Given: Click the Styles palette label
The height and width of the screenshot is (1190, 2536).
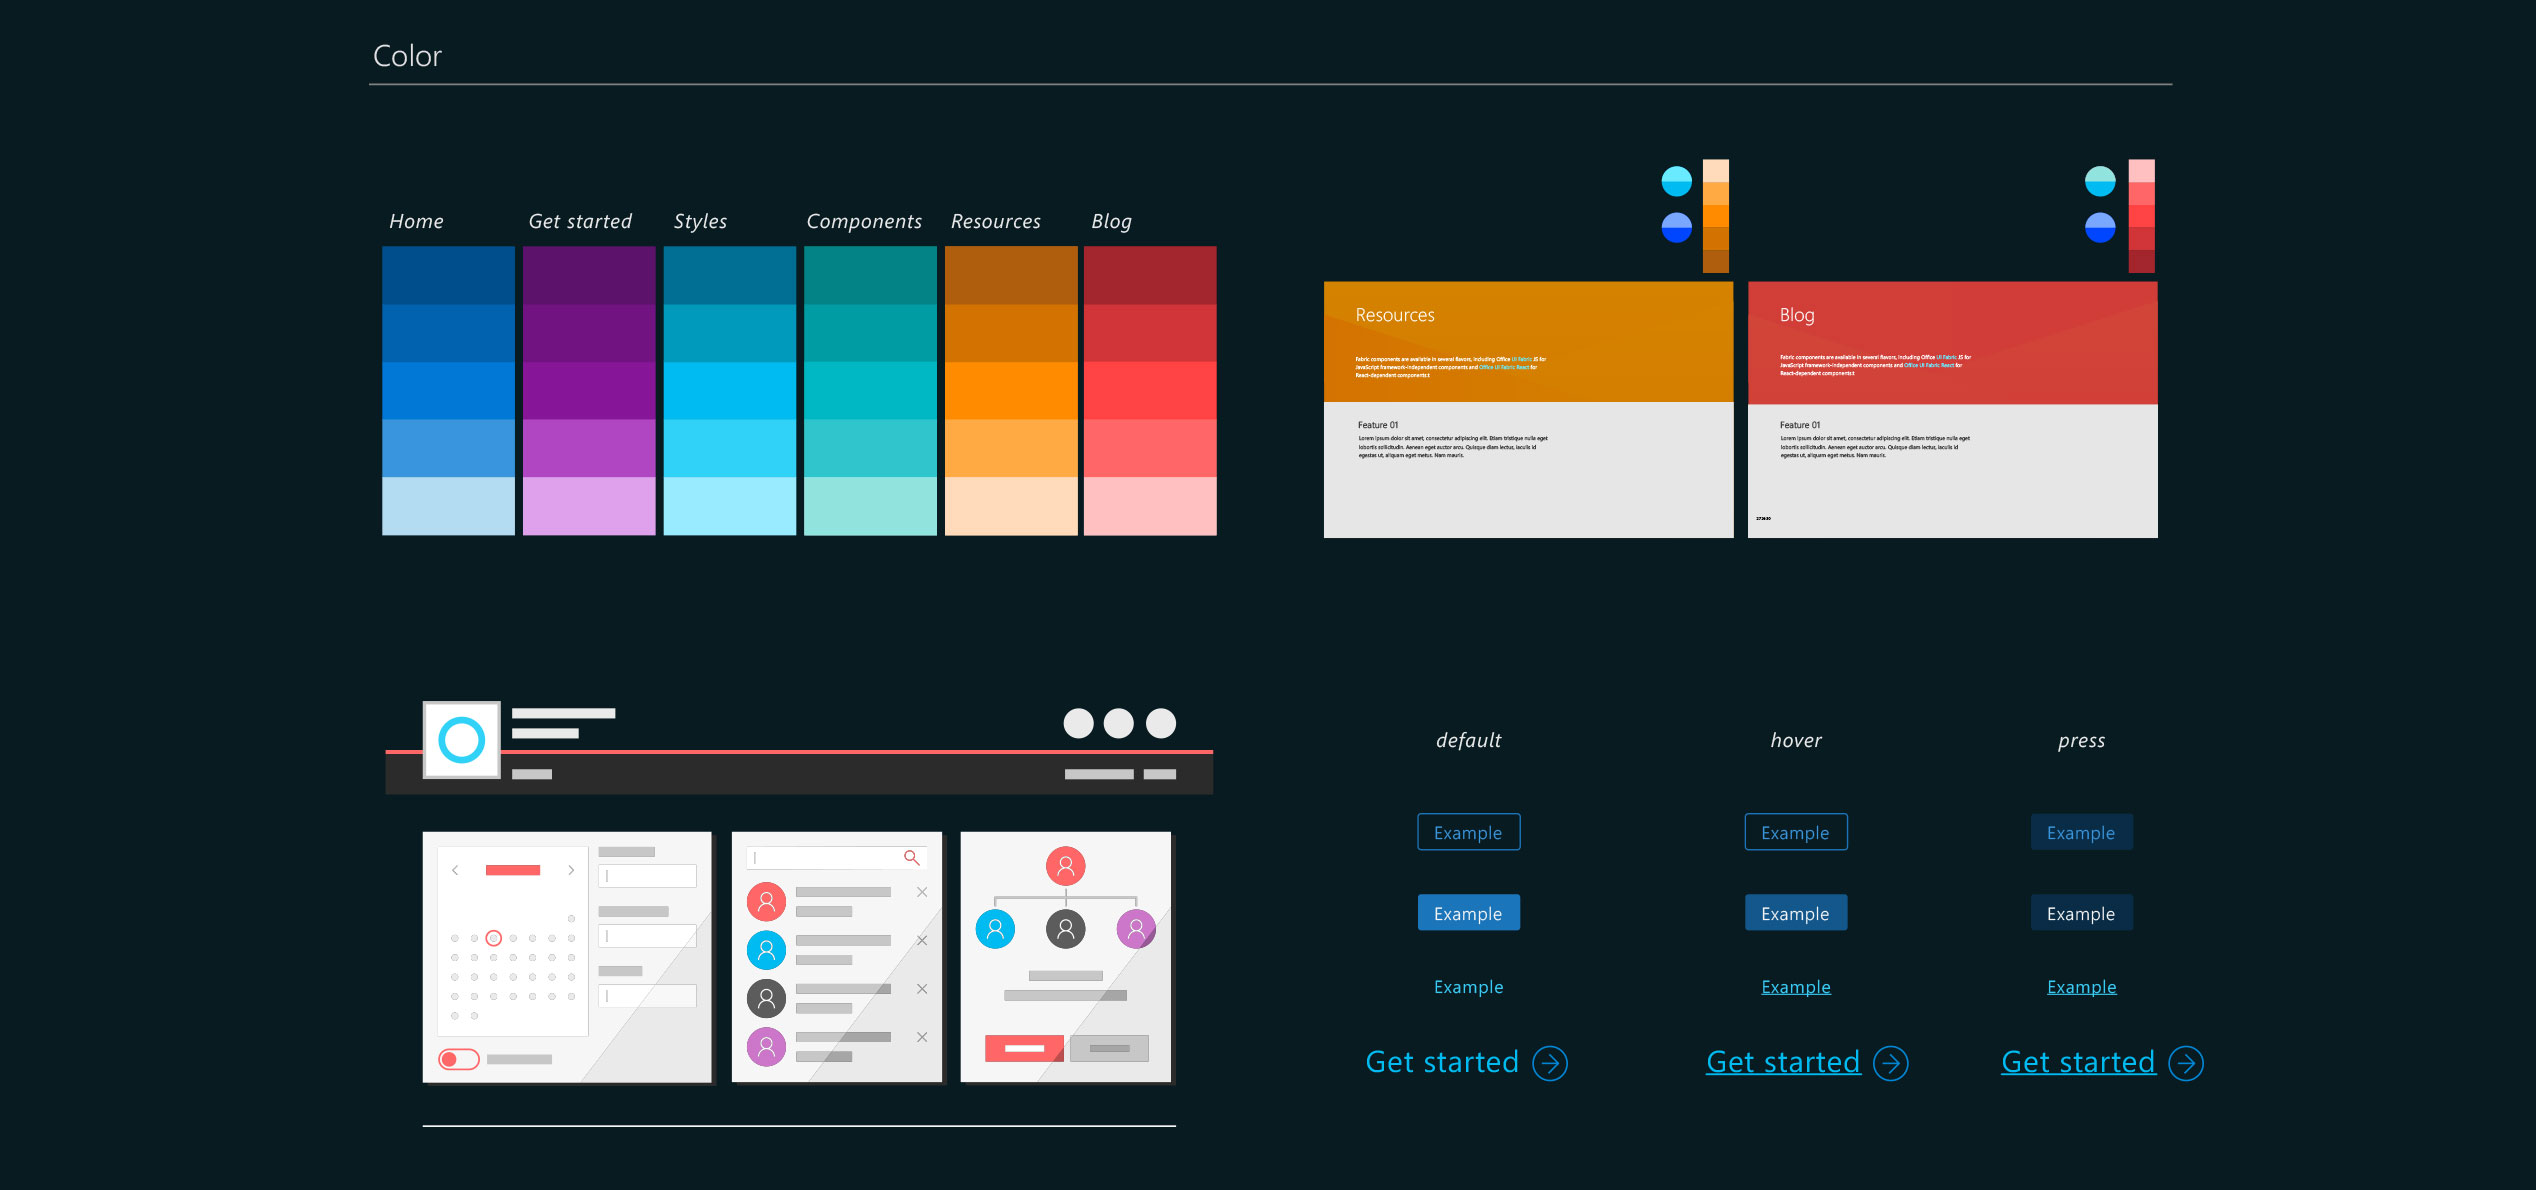Looking at the screenshot, I should [700, 221].
